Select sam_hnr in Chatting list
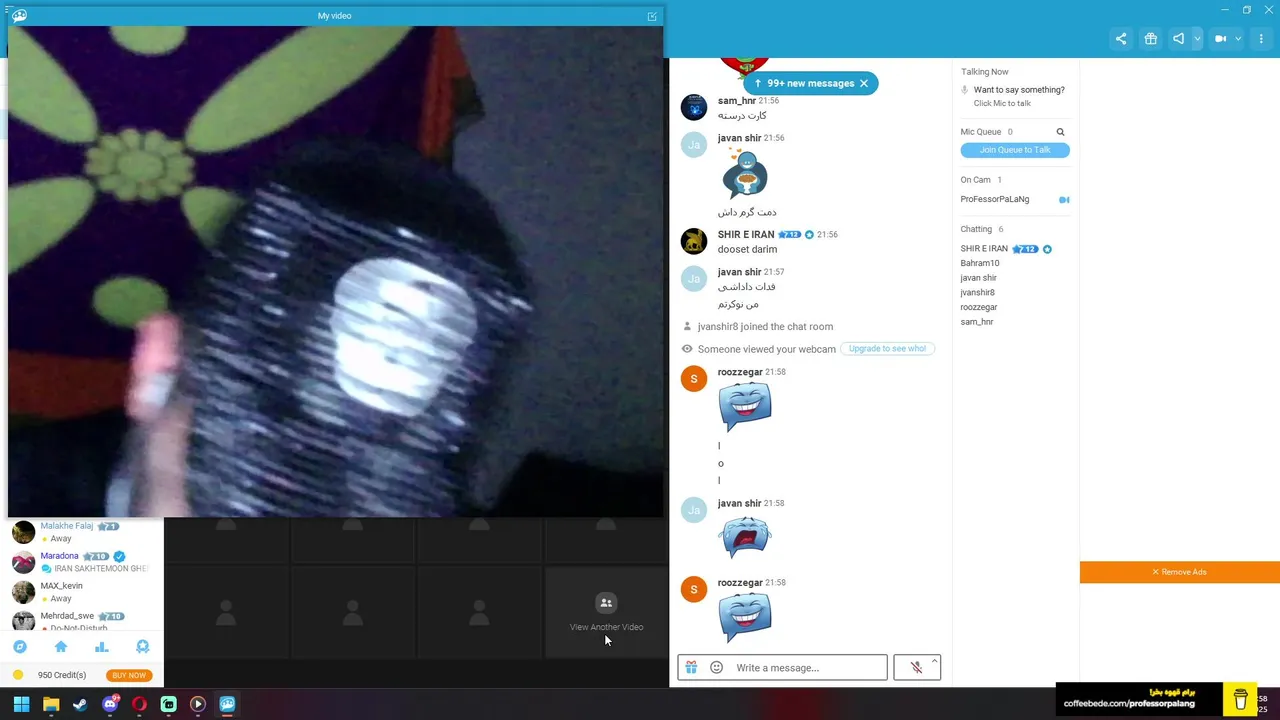1280x720 pixels. [977, 322]
